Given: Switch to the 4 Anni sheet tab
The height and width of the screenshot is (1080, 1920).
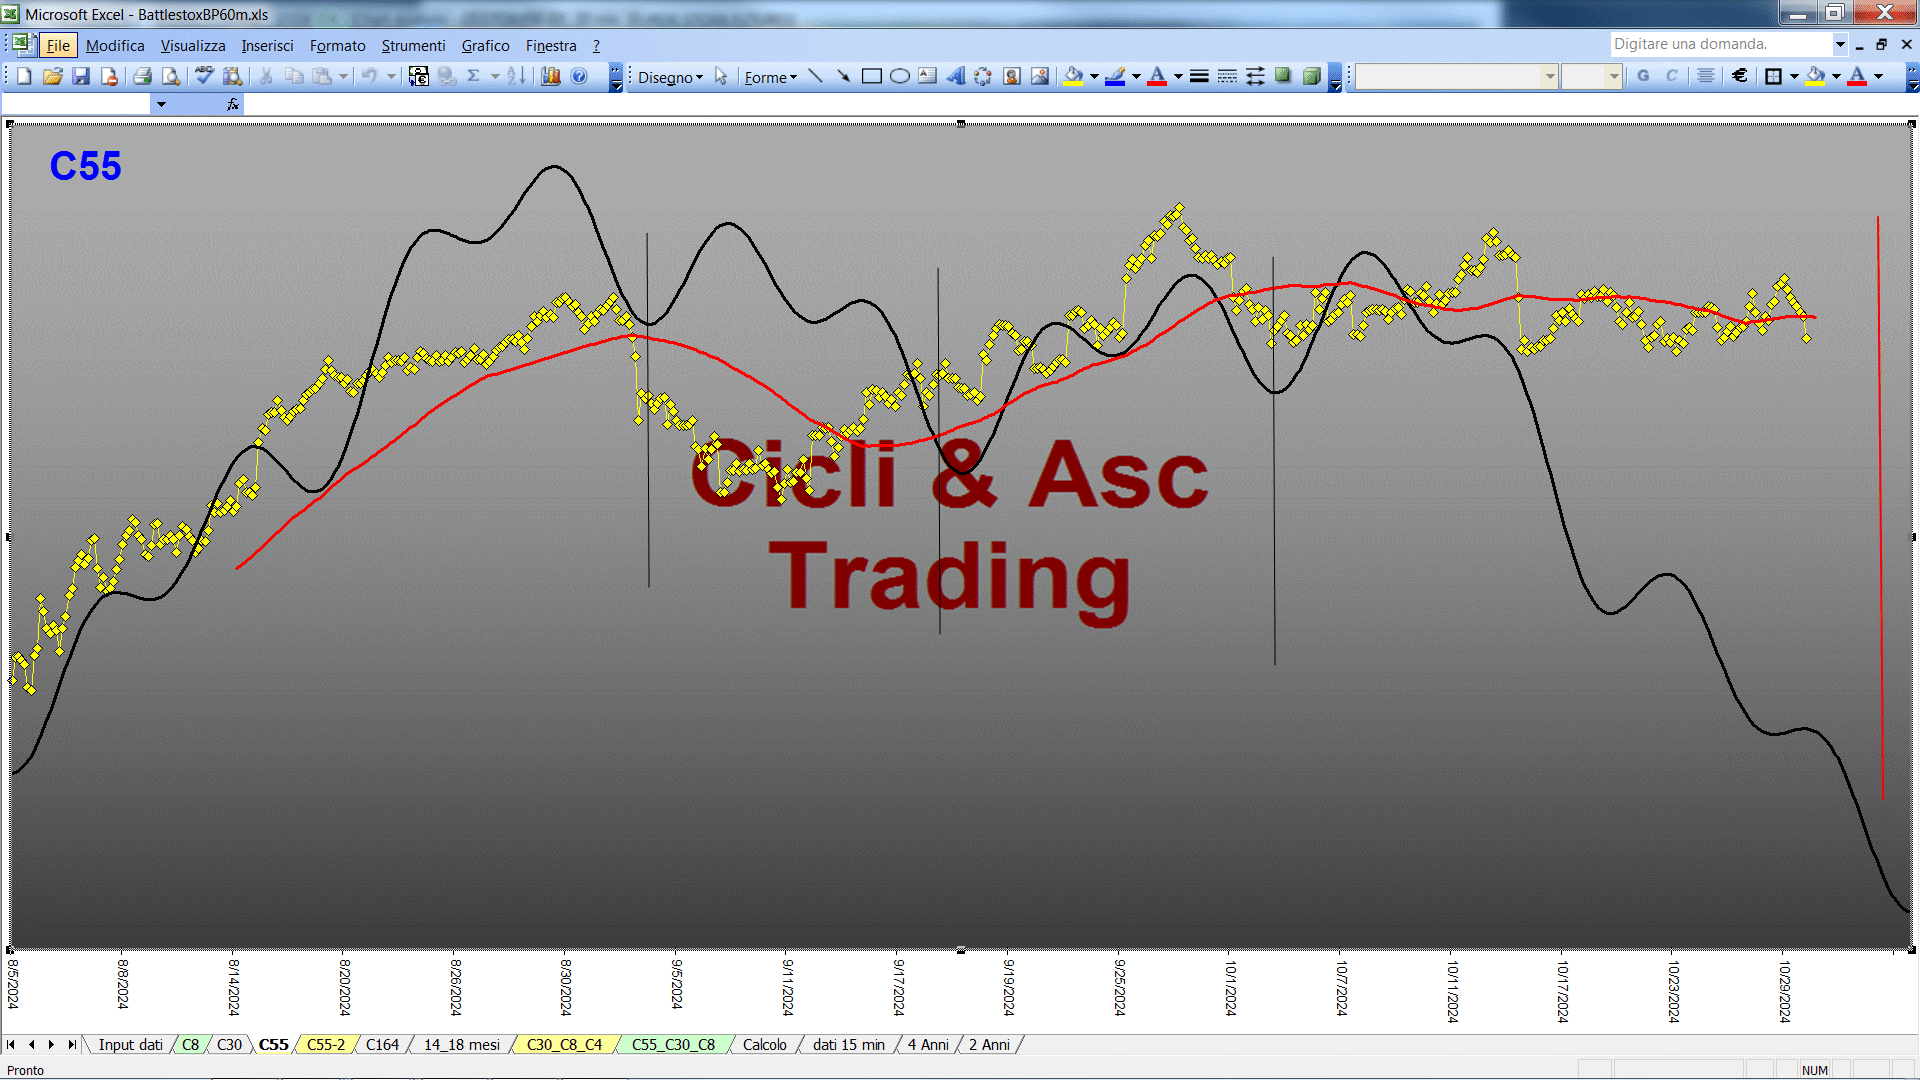Looking at the screenshot, I should tap(928, 1045).
